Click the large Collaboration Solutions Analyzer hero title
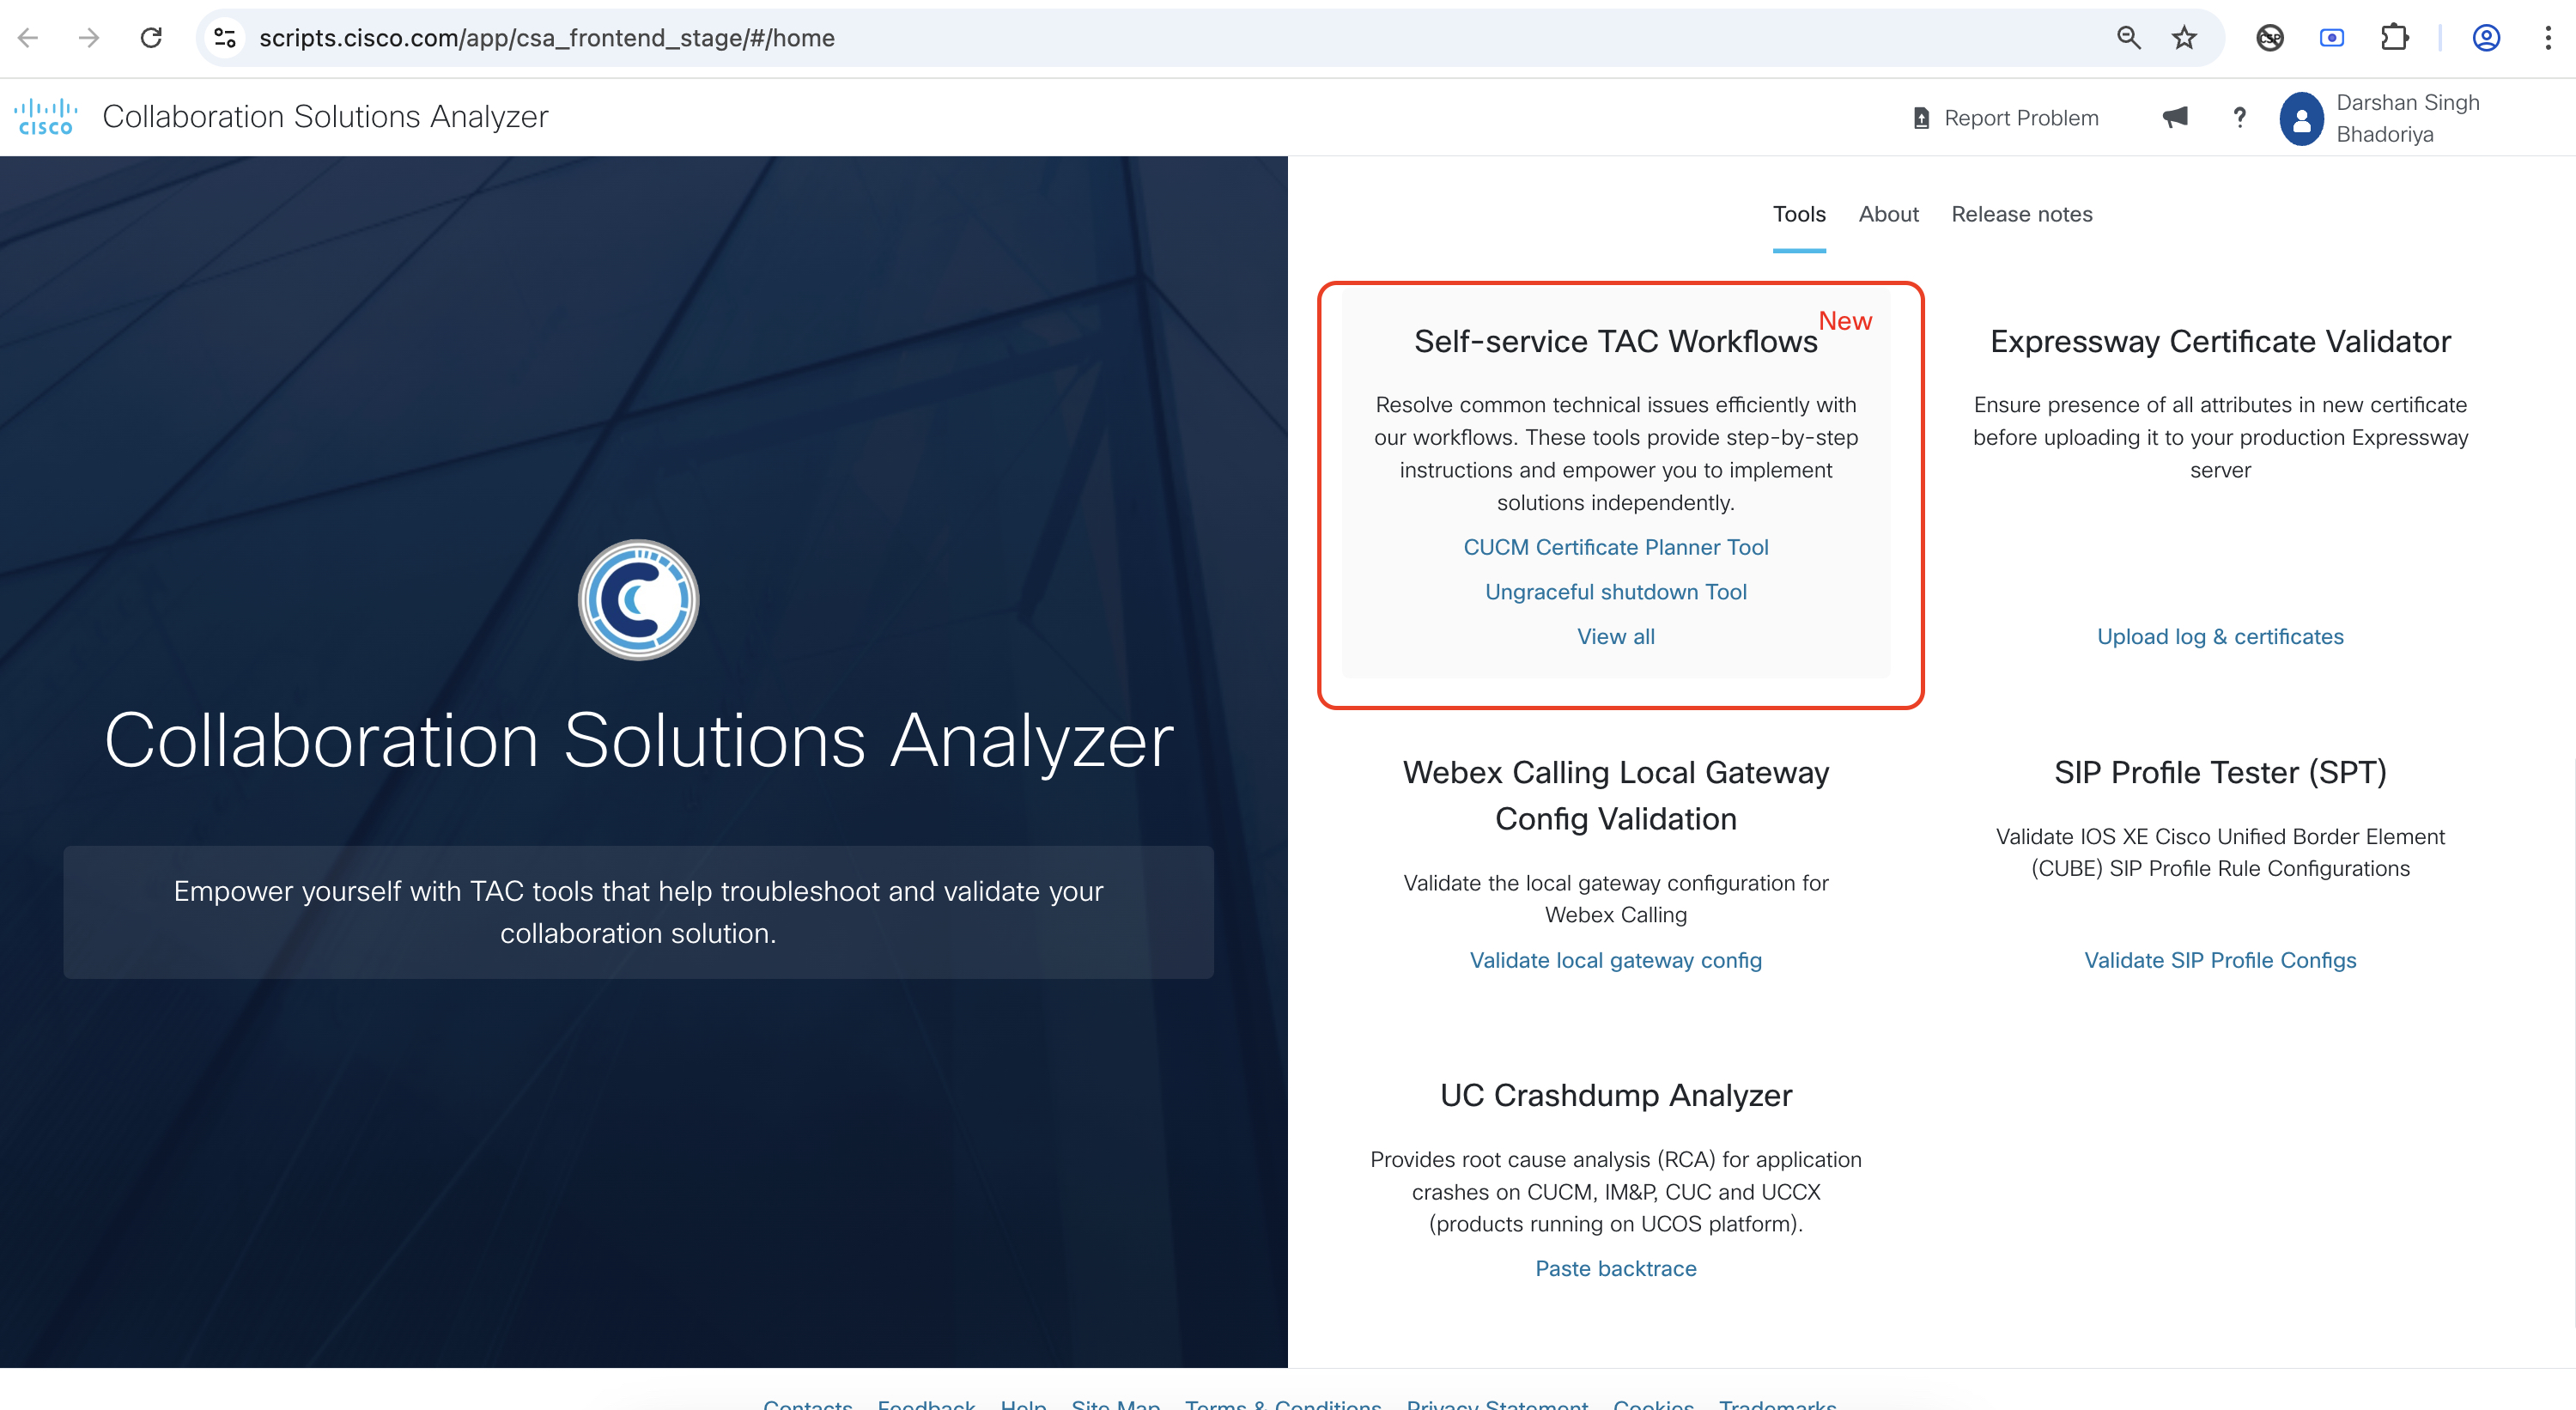Screen dimensions: 2576x1410 [639, 741]
